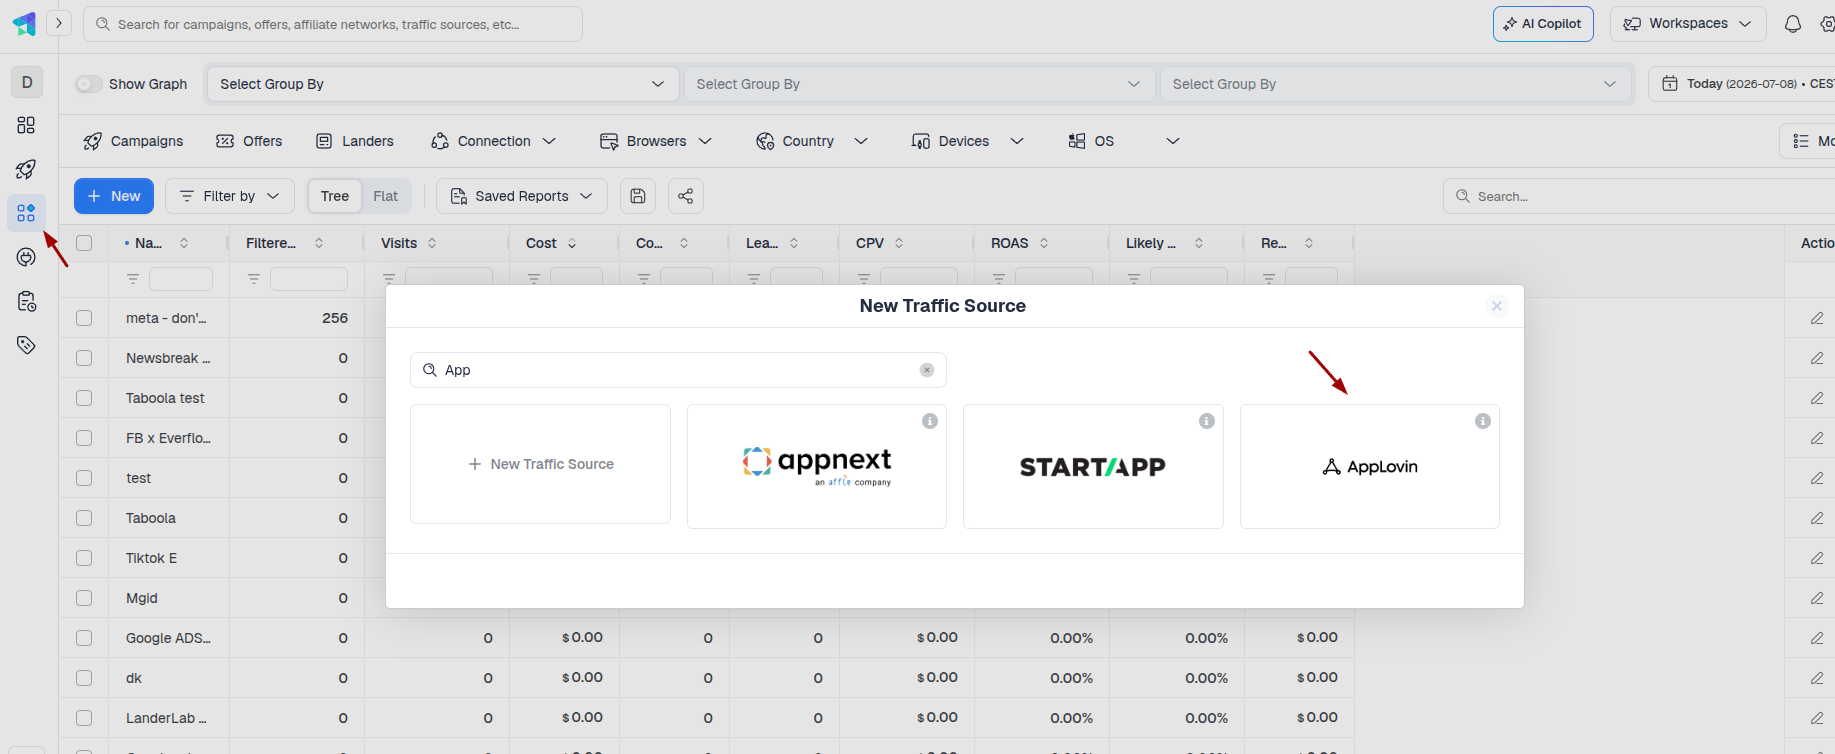This screenshot has width=1835, height=754.
Task: Click the share report icon
Action: 686,196
